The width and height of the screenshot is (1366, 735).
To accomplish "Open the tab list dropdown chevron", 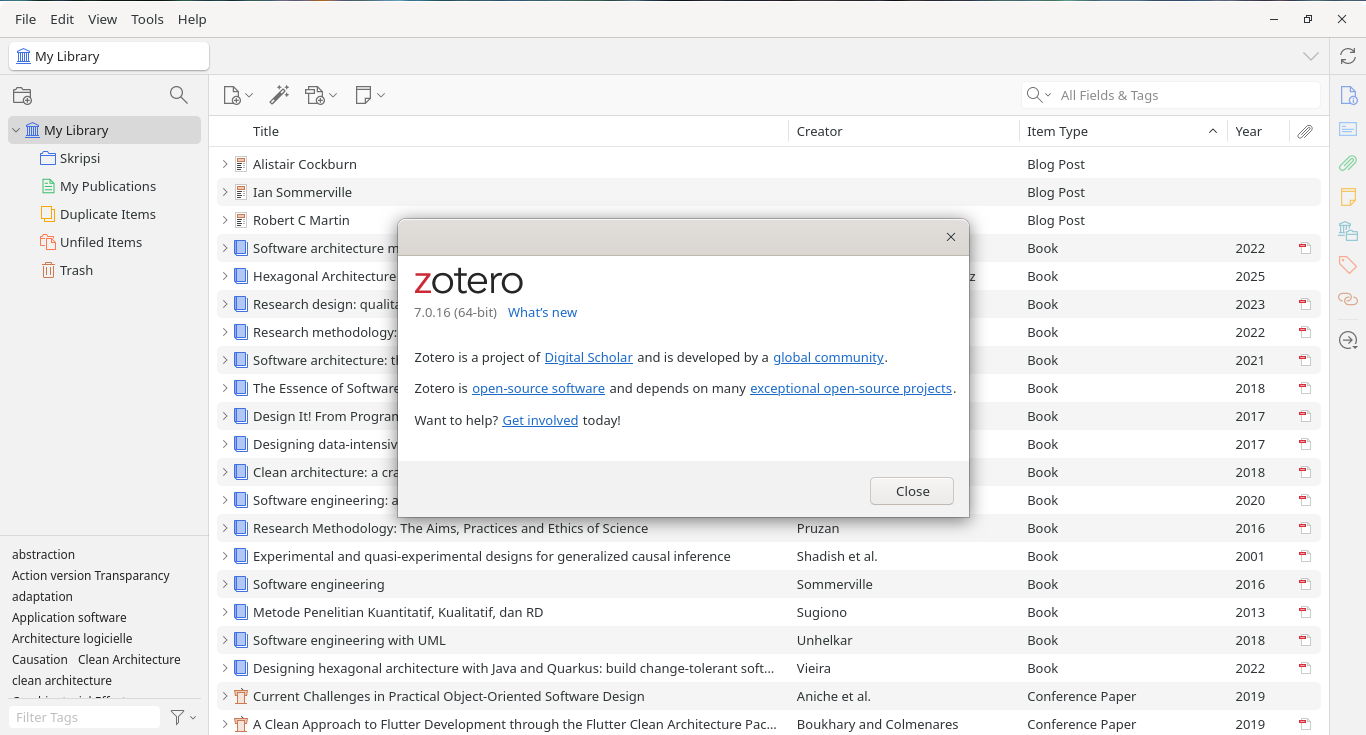I will (x=1310, y=56).
